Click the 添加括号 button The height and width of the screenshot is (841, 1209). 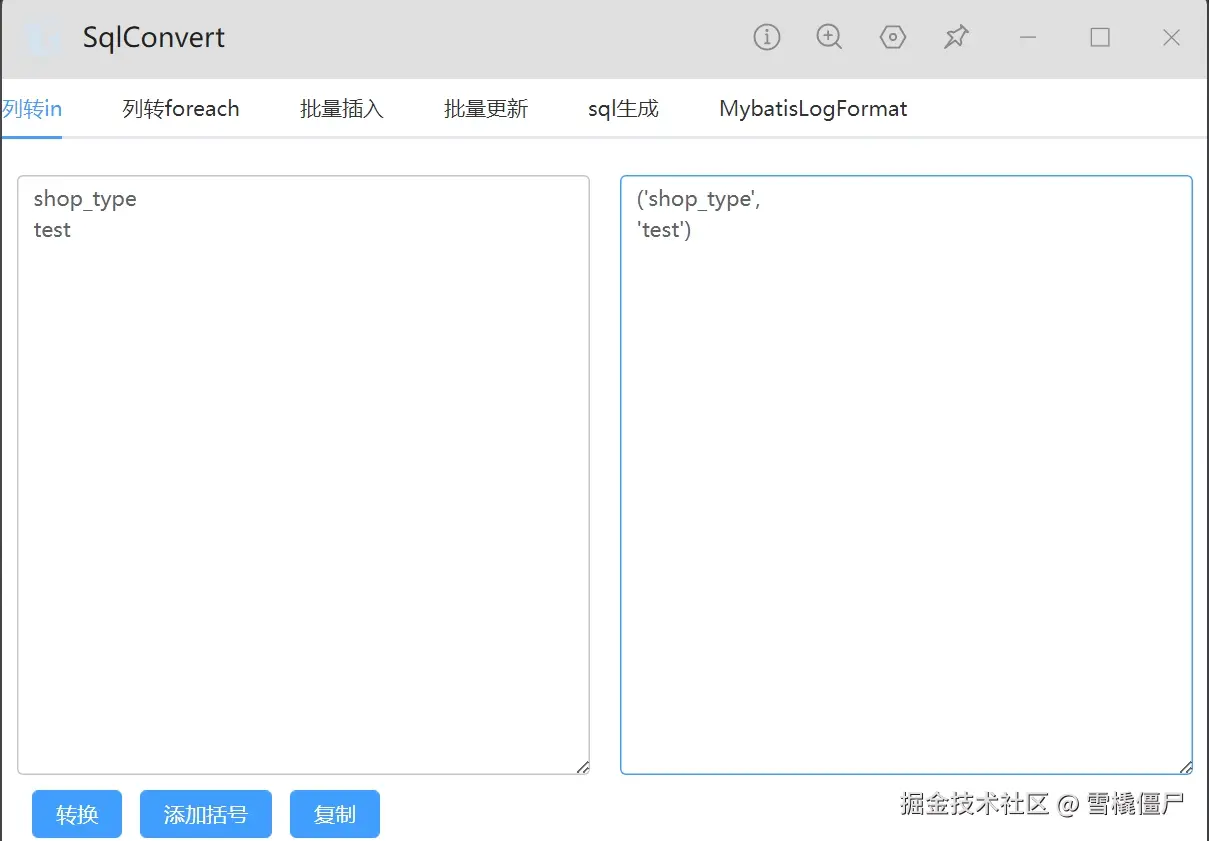click(x=206, y=814)
